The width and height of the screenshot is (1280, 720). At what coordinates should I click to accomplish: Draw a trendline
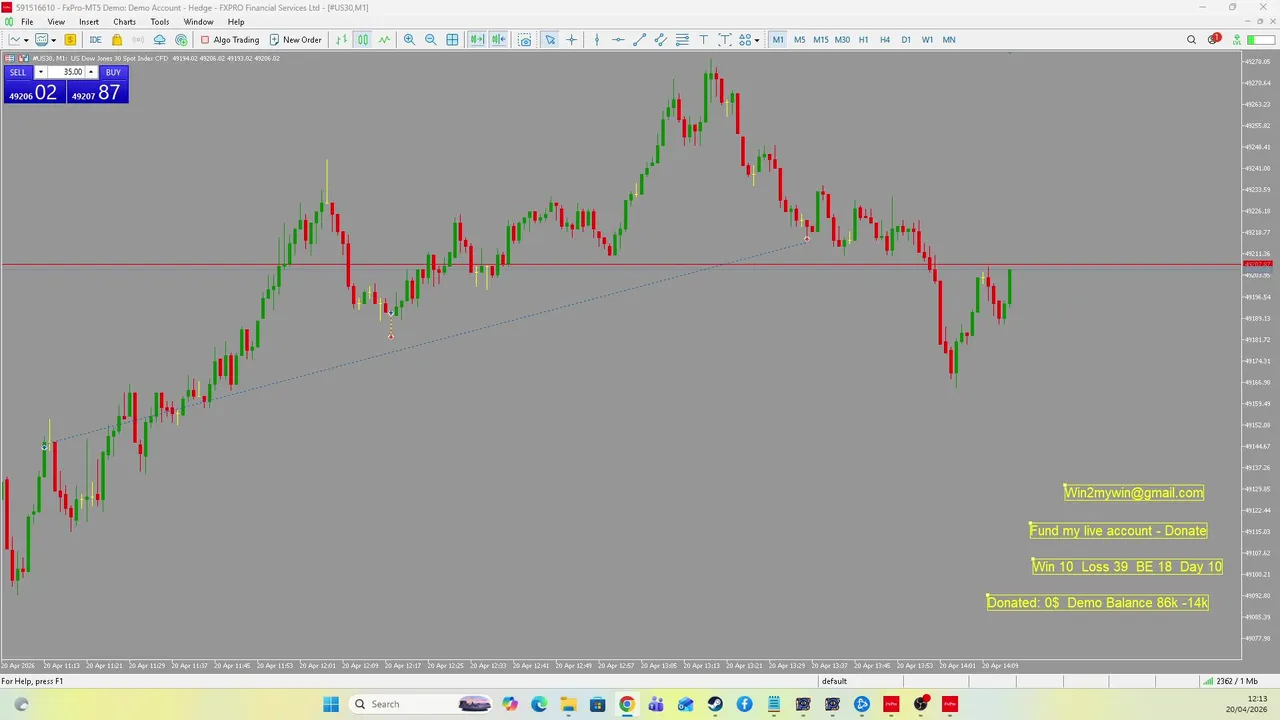point(639,40)
